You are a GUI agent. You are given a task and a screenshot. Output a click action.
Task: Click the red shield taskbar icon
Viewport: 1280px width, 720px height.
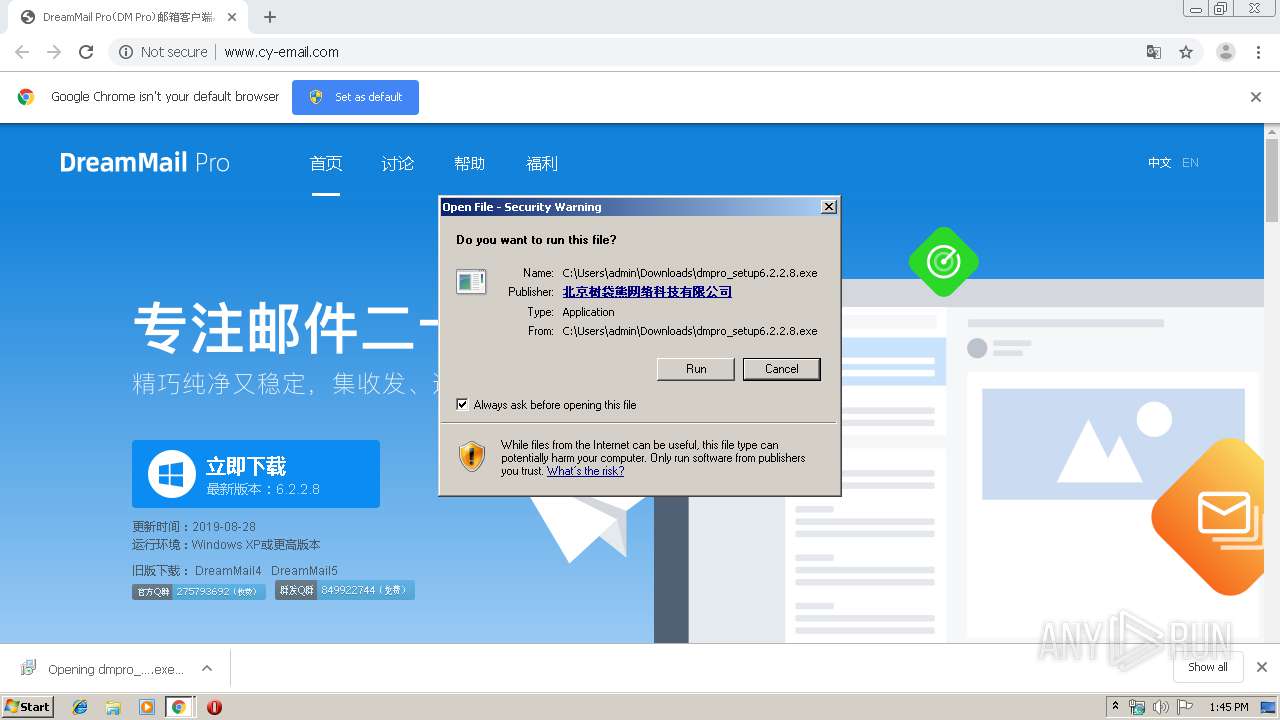pyautogui.click(x=214, y=707)
